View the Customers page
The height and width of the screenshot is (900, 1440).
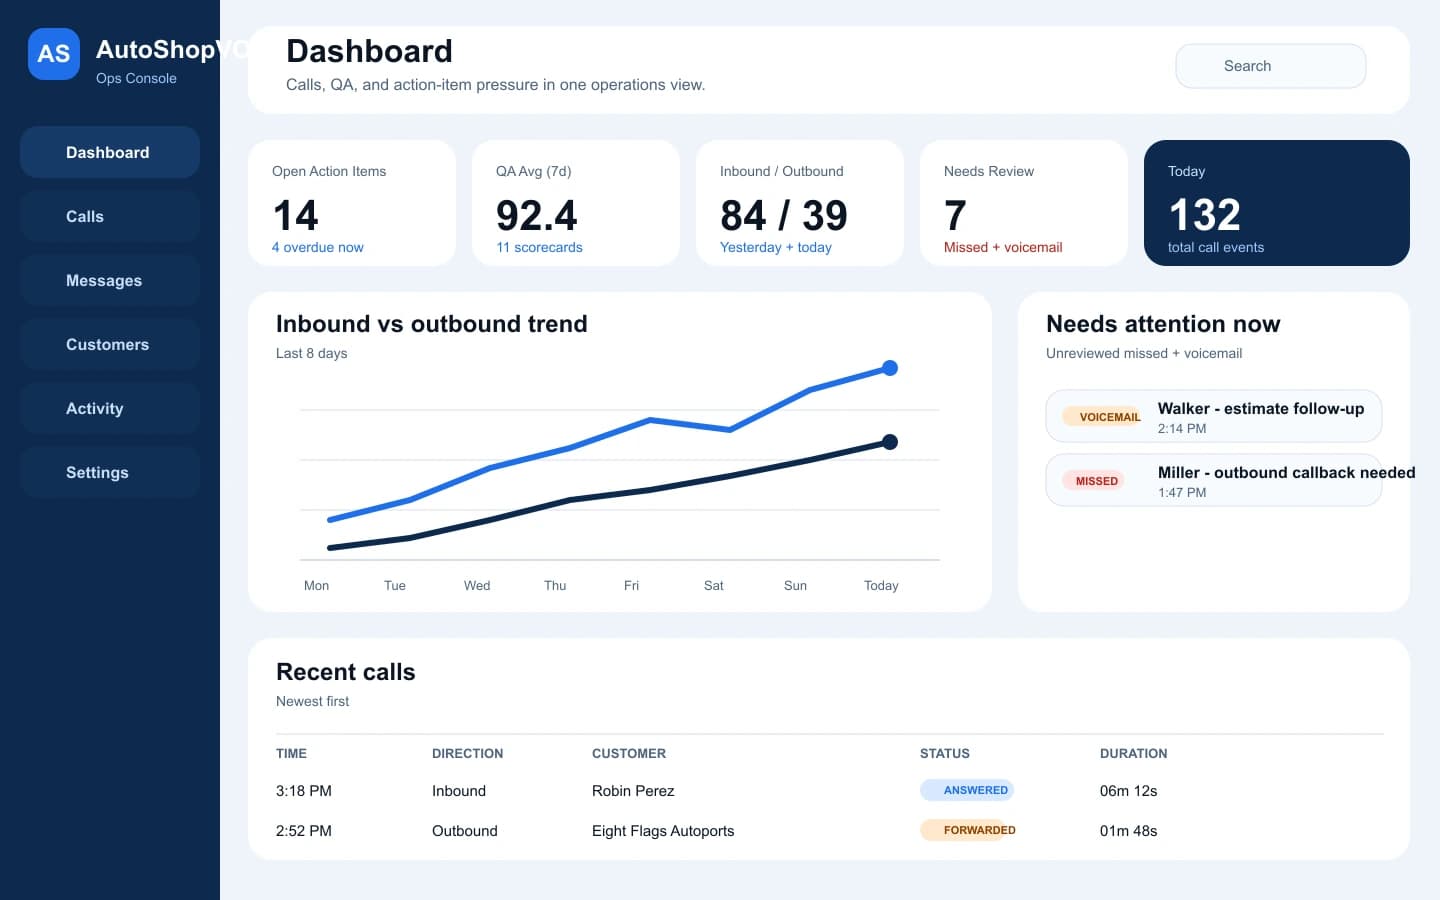click(107, 344)
